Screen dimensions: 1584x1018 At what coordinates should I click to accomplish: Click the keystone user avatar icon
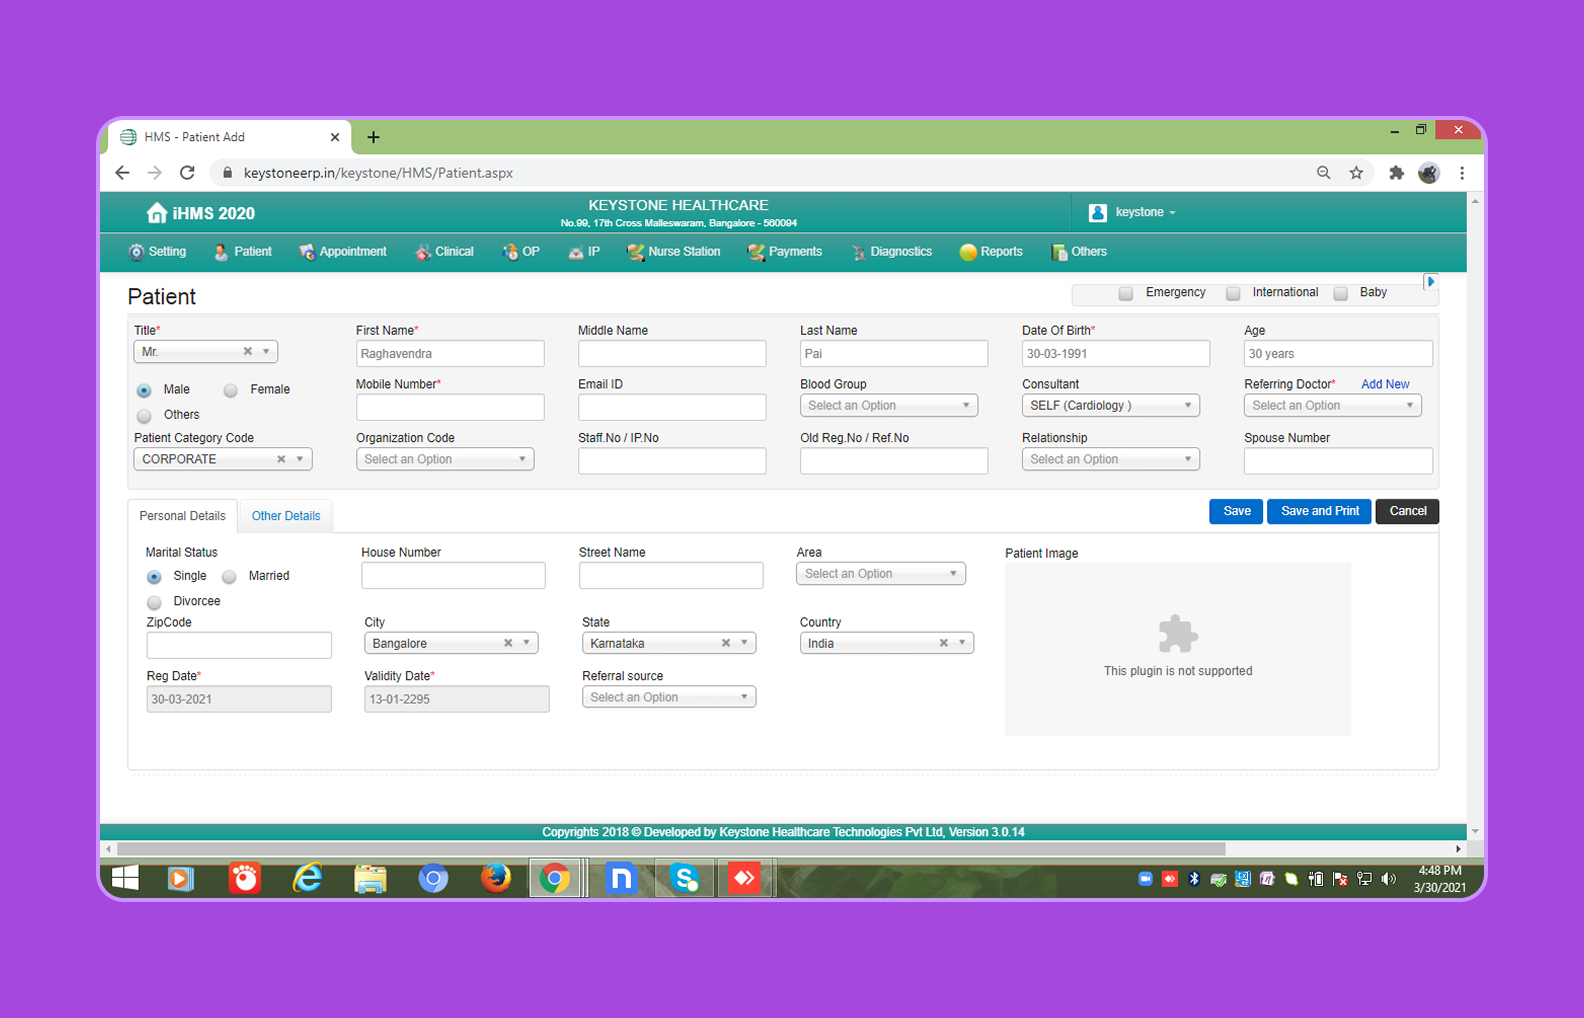pos(1097,212)
